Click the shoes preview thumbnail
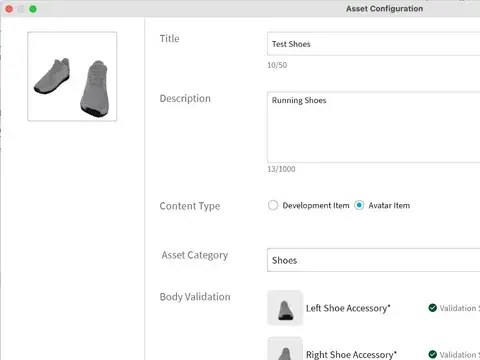 pyautogui.click(x=72, y=76)
